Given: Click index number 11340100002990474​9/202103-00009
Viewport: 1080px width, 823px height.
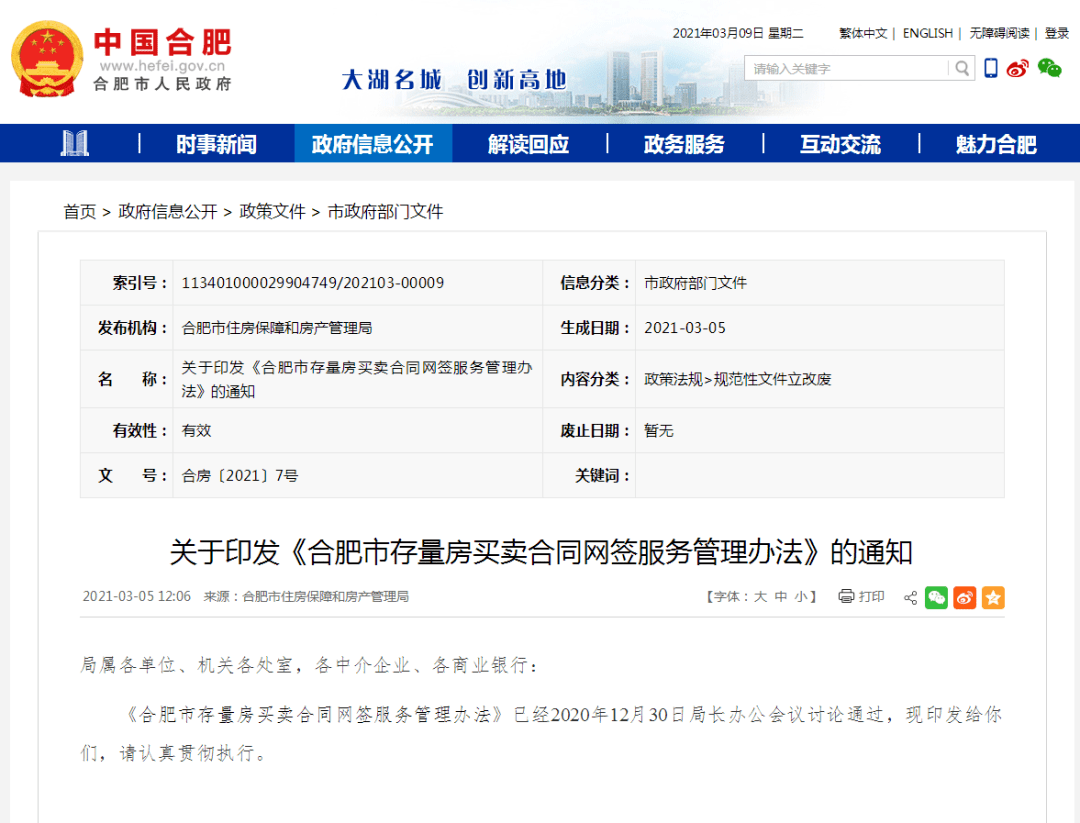Looking at the screenshot, I should click(x=313, y=282).
